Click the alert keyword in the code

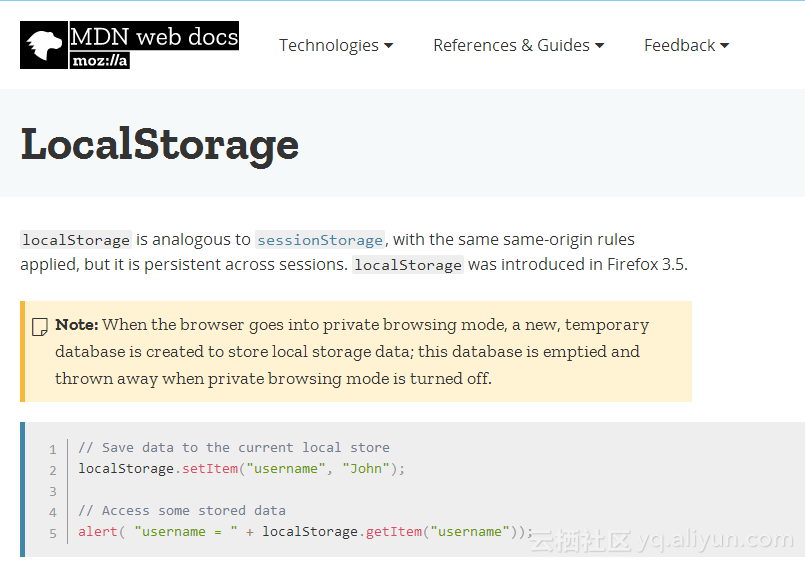click(98, 531)
